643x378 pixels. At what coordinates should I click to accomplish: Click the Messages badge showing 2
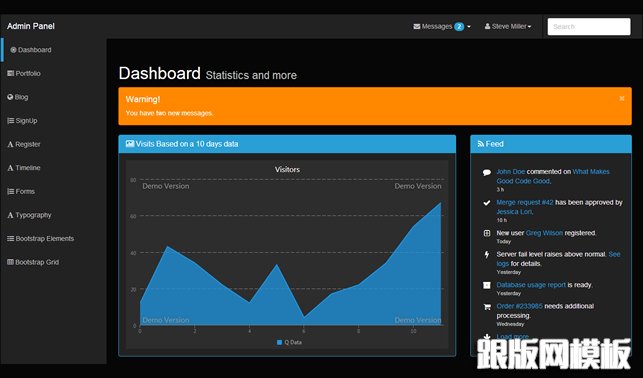click(x=459, y=27)
